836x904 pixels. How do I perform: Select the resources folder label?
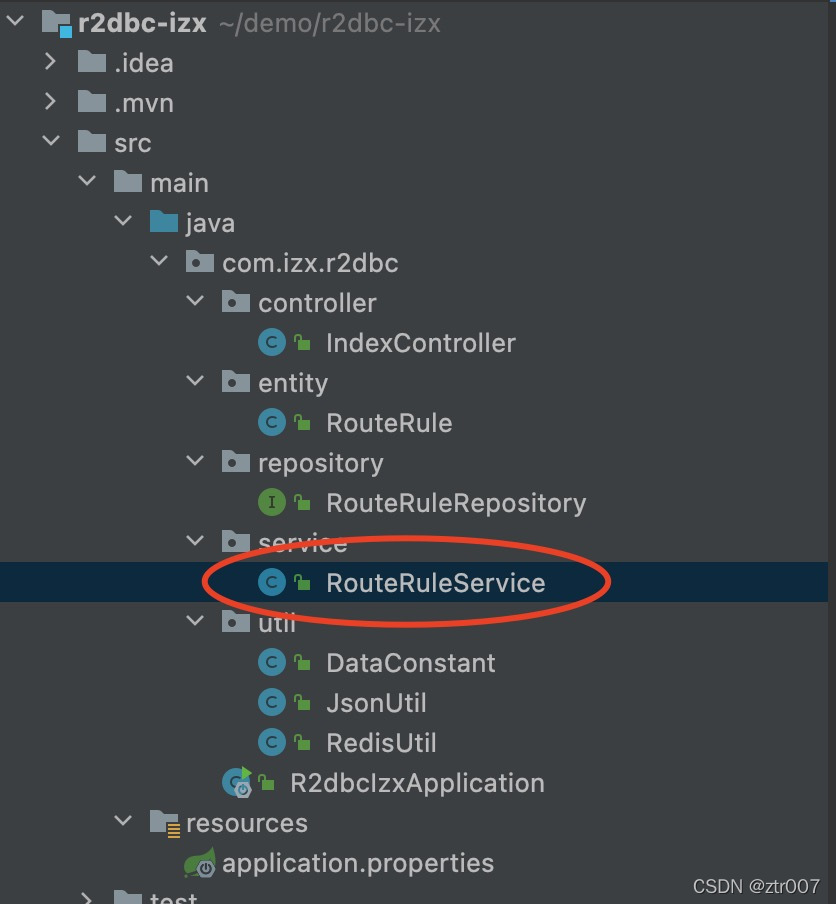(x=247, y=823)
